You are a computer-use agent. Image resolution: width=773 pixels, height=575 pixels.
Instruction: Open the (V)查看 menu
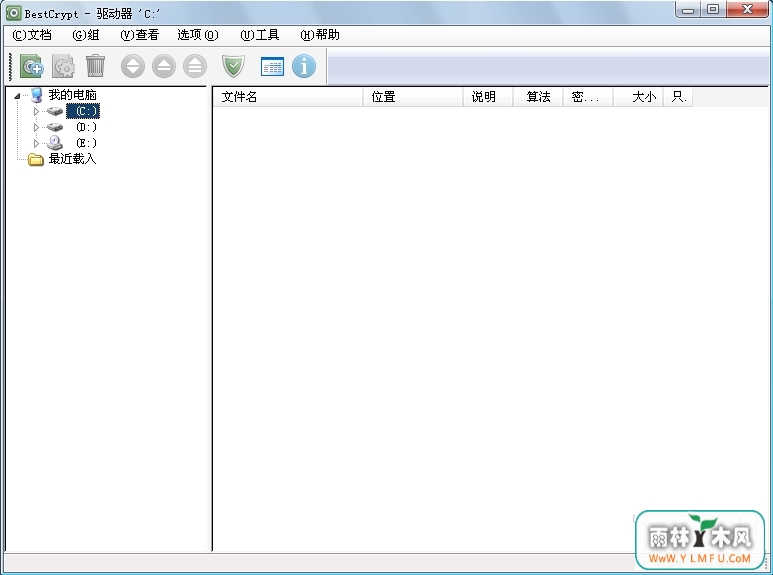coord(140,35)
